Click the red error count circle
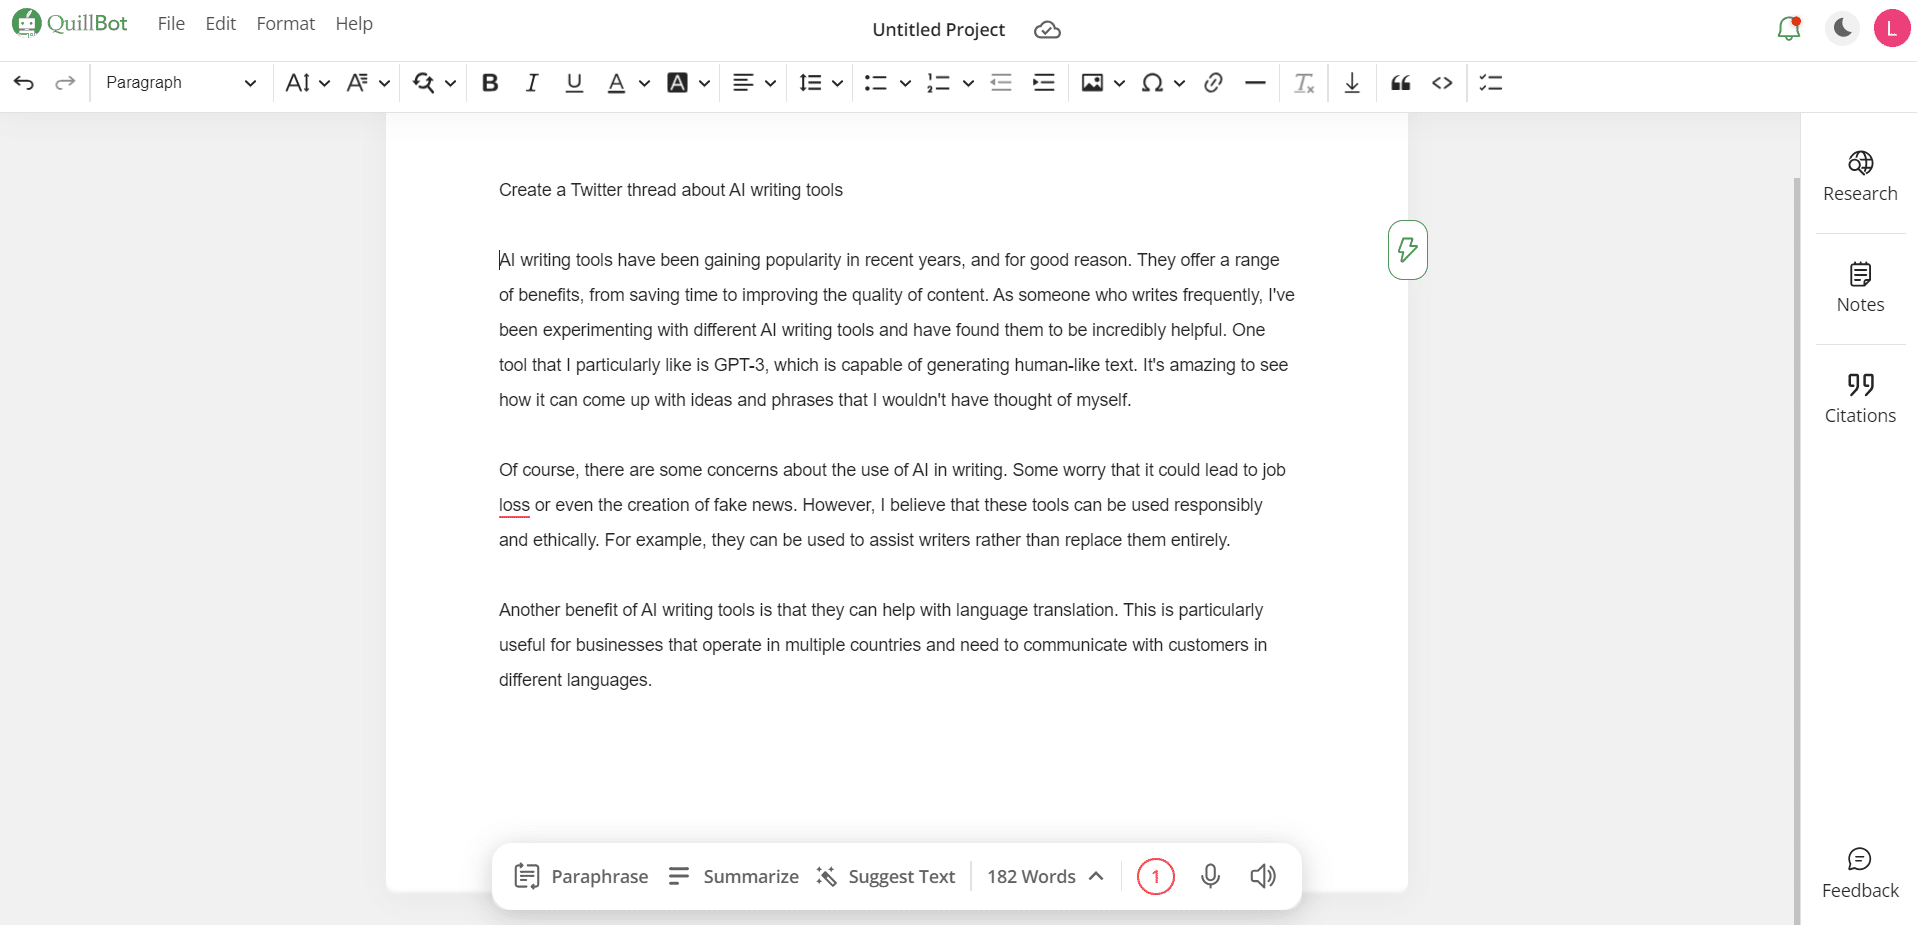This screenshot has width=1917, height=925. pos(1155,876)
